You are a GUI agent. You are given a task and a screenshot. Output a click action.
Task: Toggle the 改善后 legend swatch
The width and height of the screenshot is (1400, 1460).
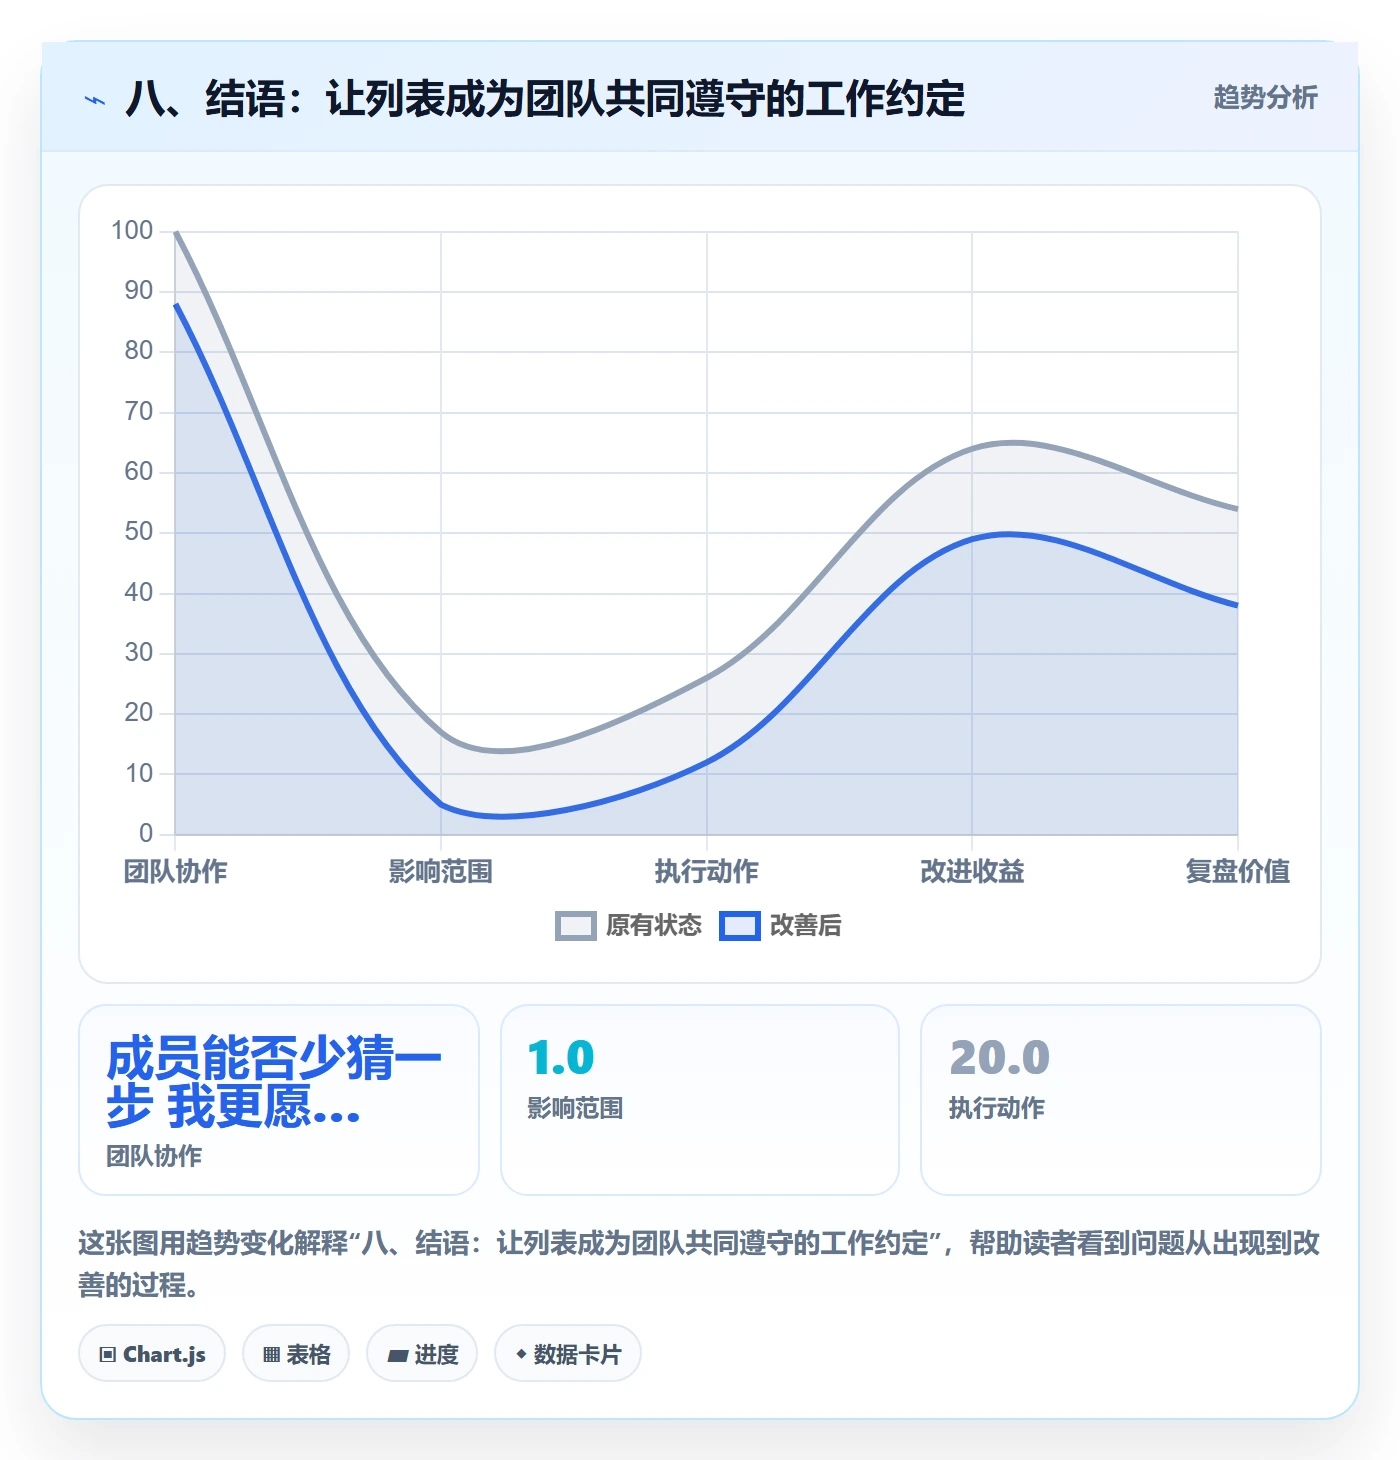pos(739,926)
